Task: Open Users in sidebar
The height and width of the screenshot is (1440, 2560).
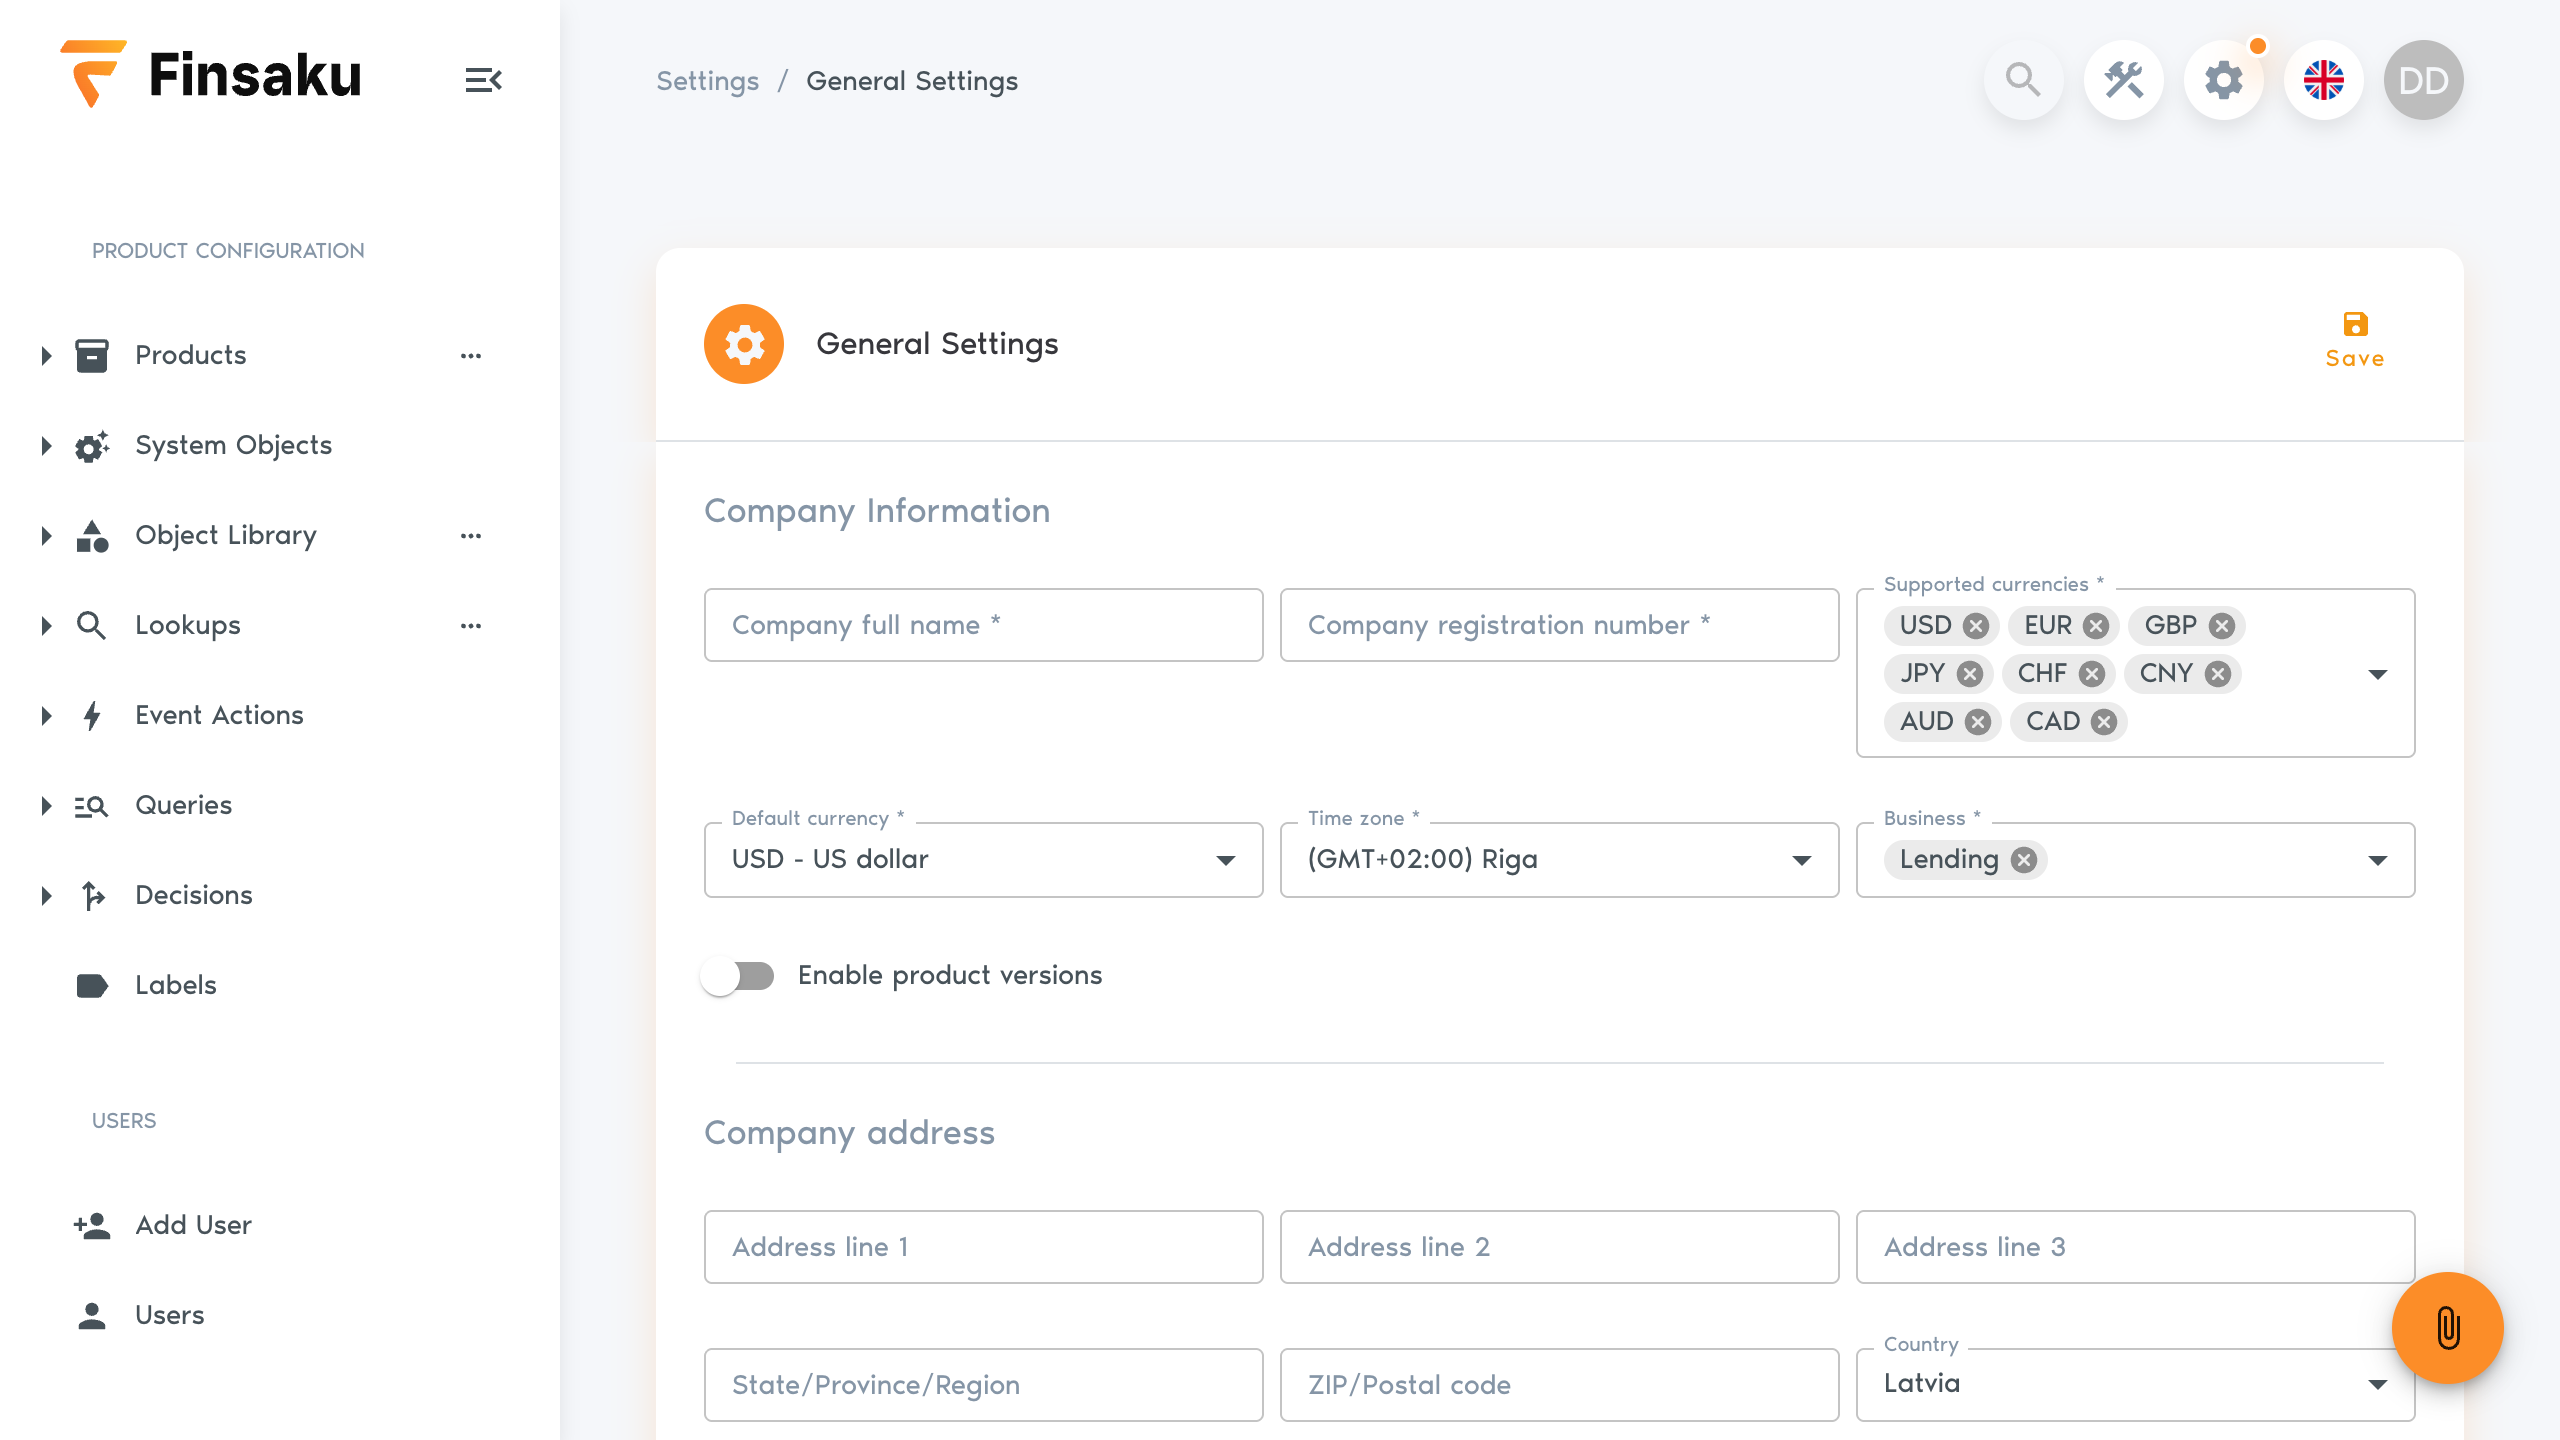Action: pos(169,1315)
